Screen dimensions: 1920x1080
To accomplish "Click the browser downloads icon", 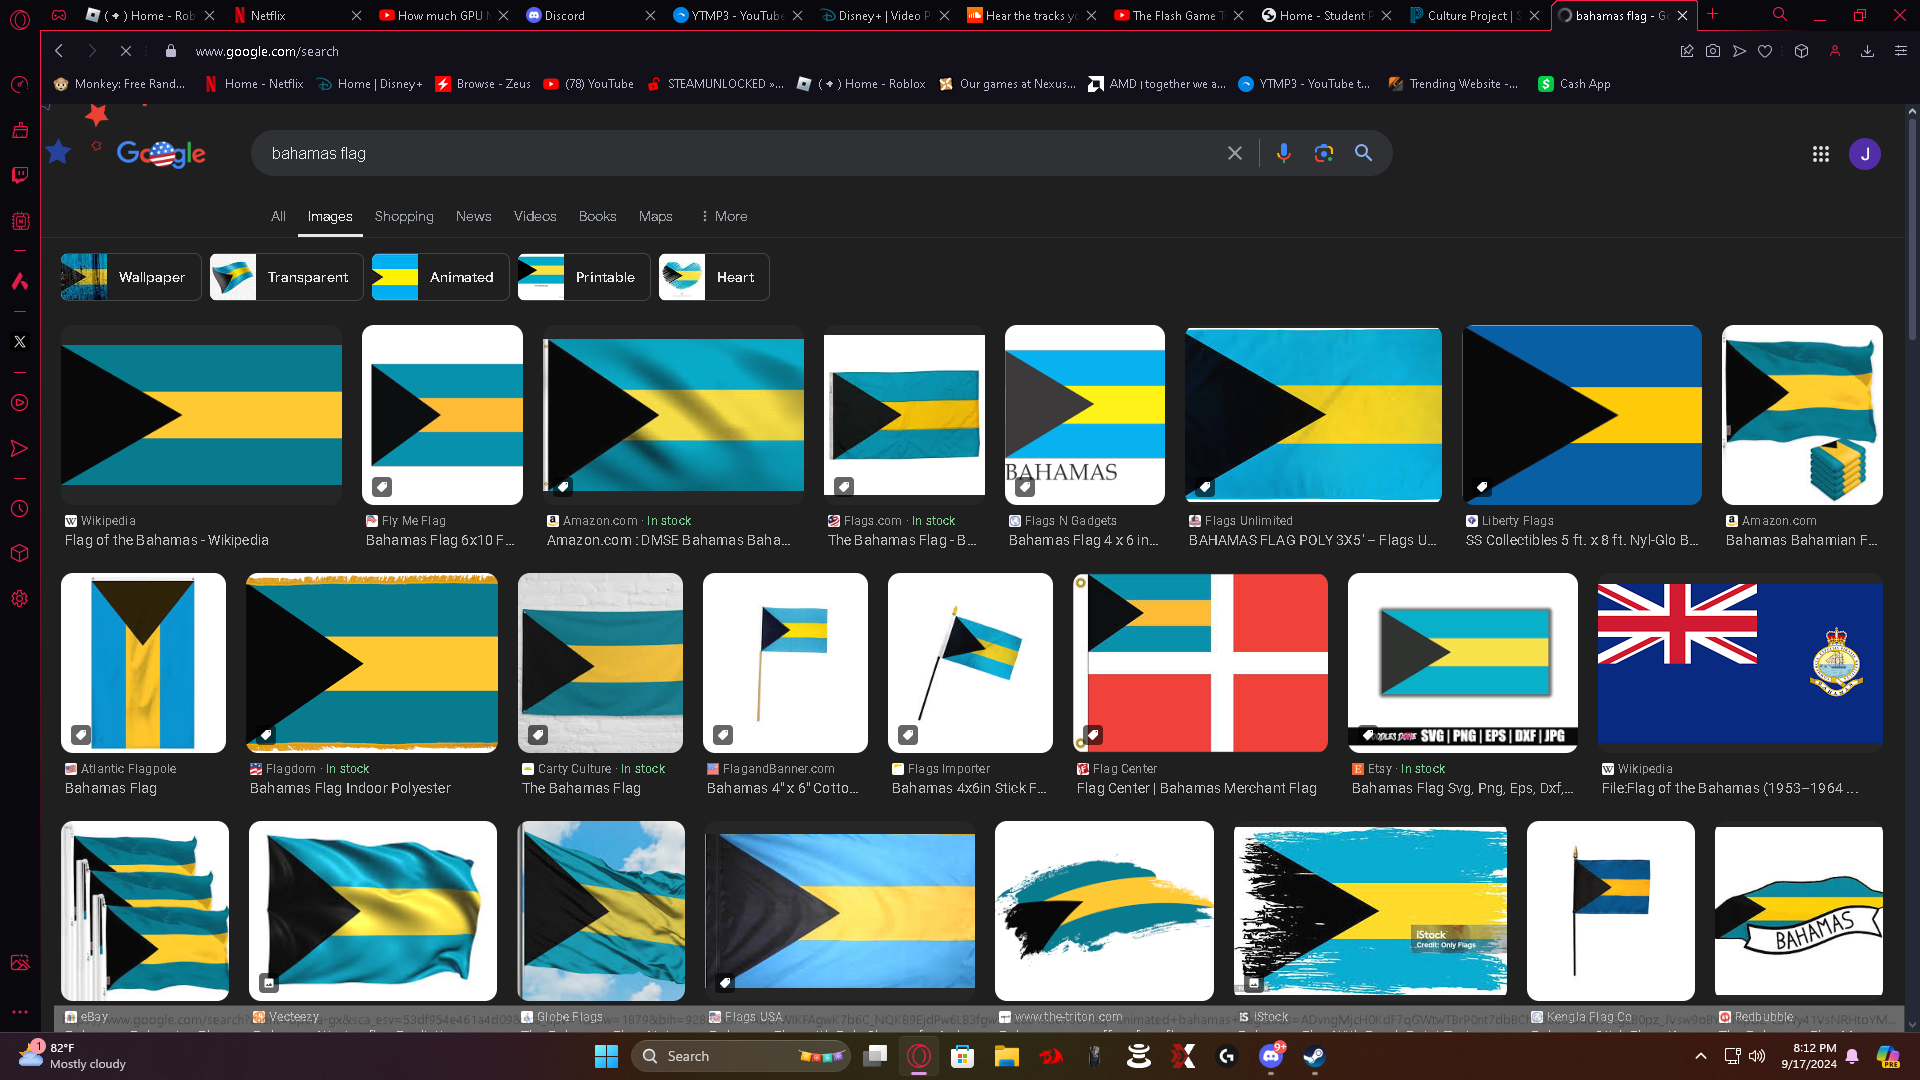I will (x=1867, y=51).
